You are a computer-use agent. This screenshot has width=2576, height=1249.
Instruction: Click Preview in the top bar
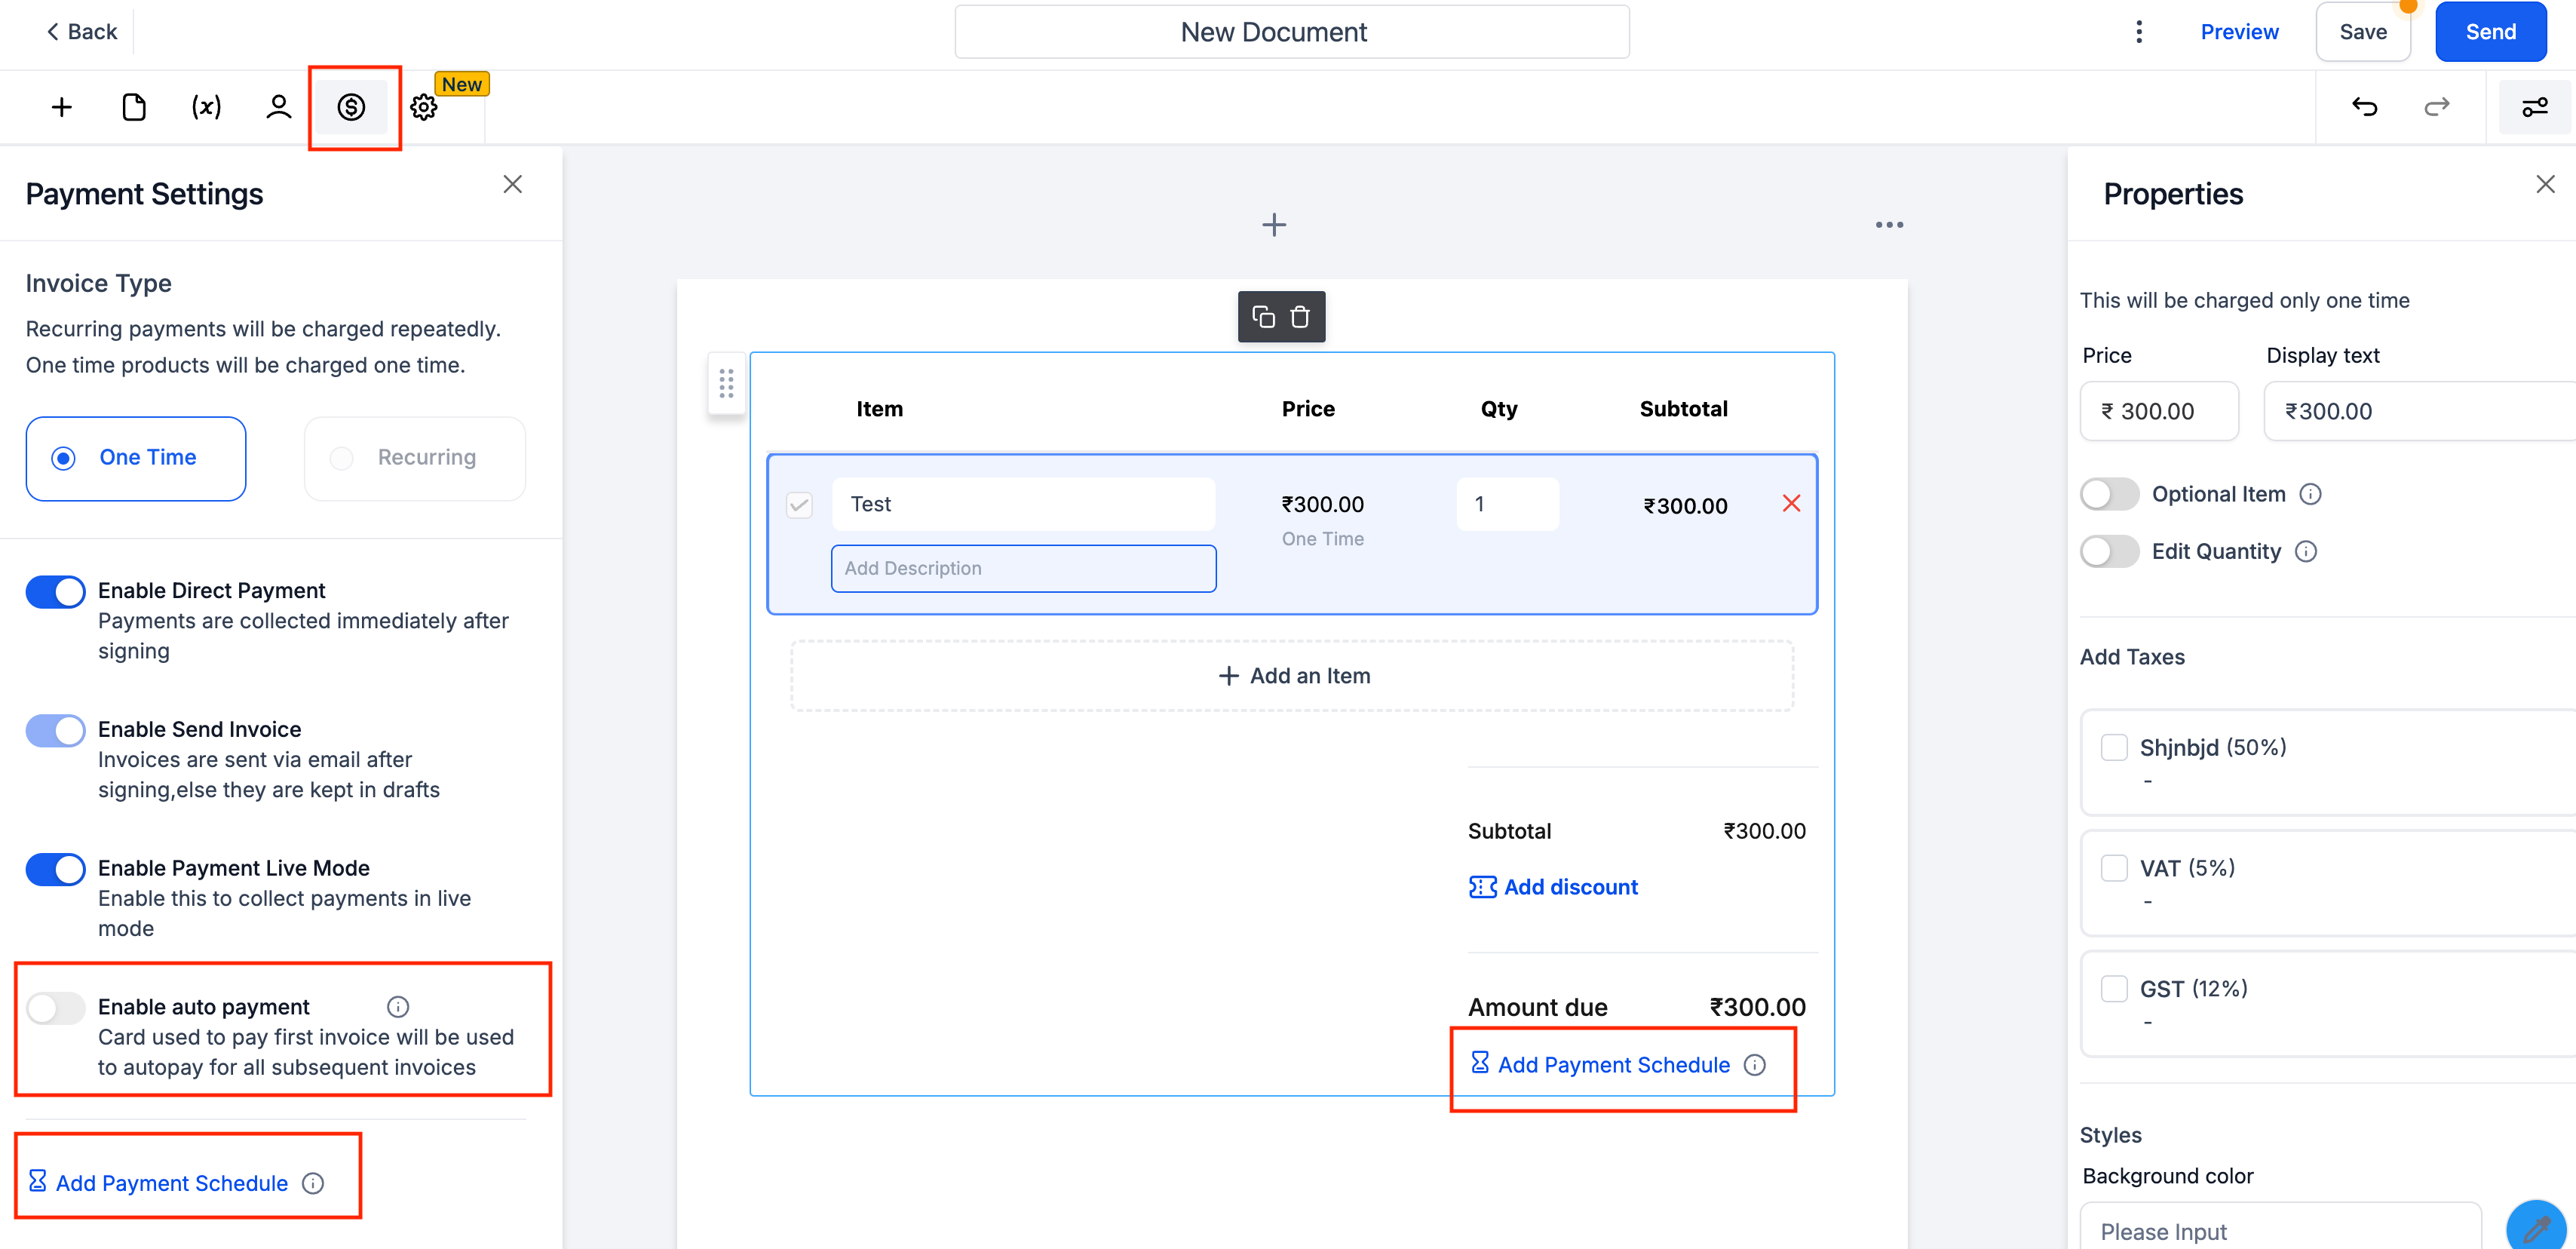click(x=2239, y=32)
